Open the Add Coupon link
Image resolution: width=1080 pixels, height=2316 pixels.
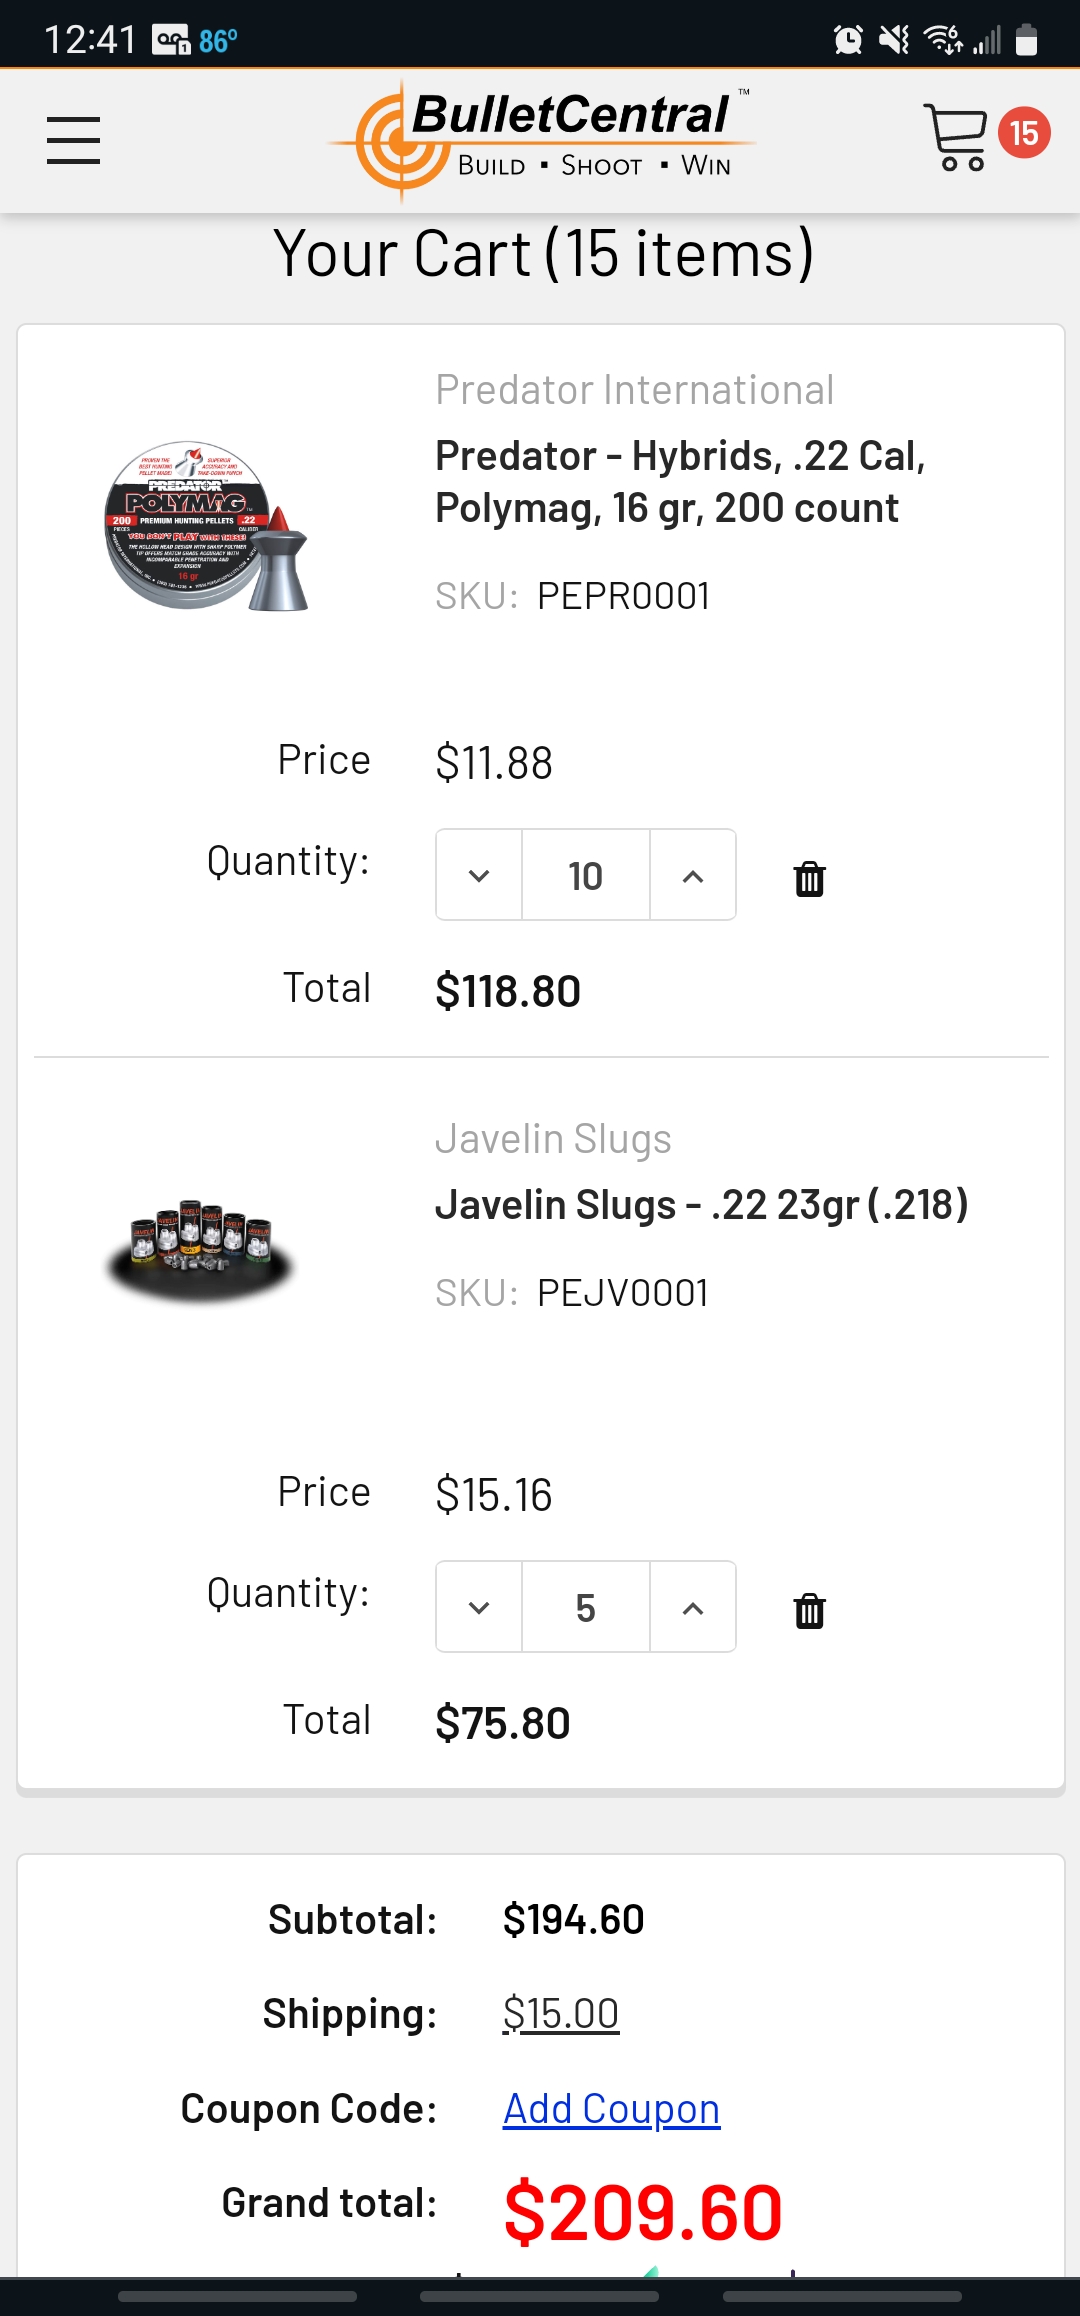tap(611, 2108)
